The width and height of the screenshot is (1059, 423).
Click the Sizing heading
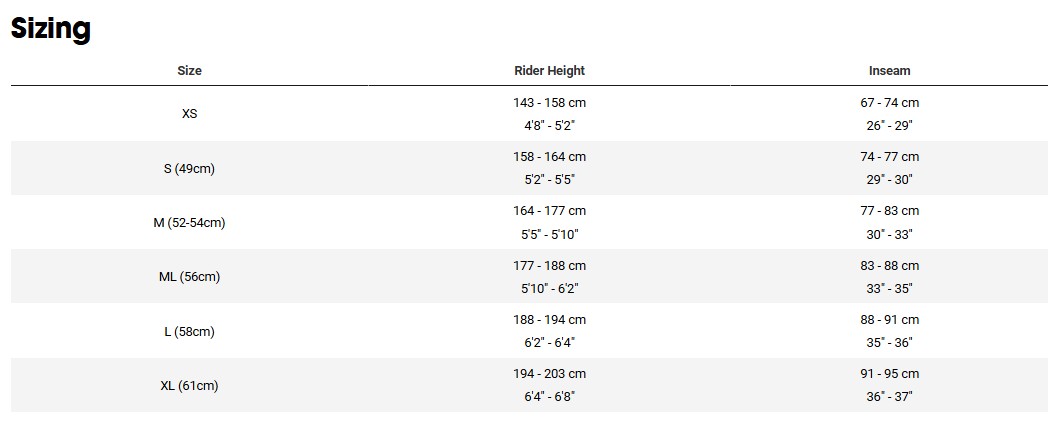(51, 28)
